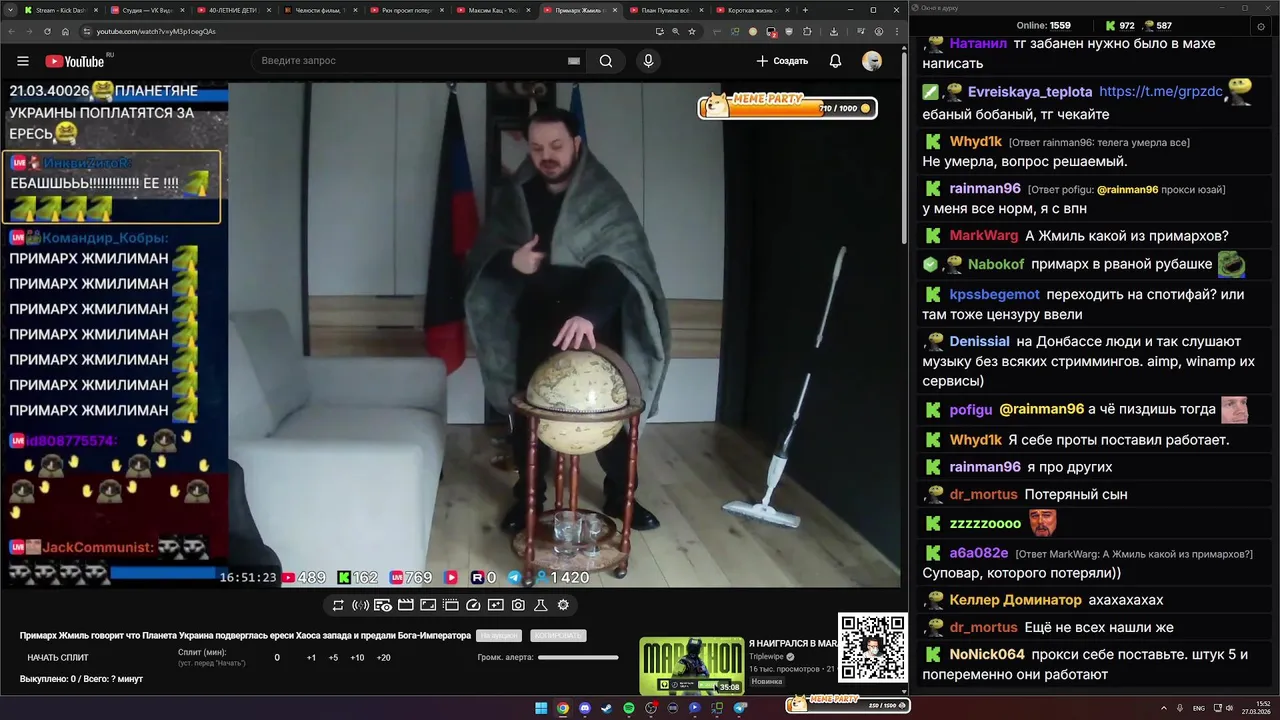
Task: Open Telegram from the taskbar
Action: point(740,708)
